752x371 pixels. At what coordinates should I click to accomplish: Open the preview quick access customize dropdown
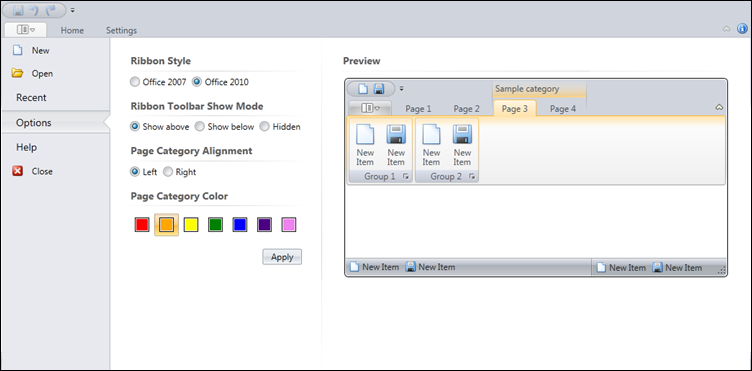401,88
